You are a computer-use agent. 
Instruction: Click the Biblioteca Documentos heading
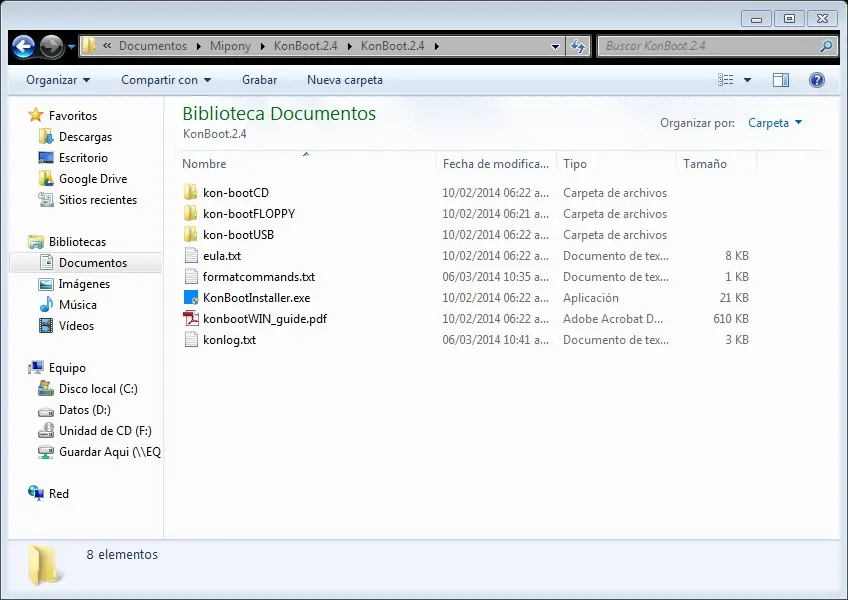pos(279,114)
